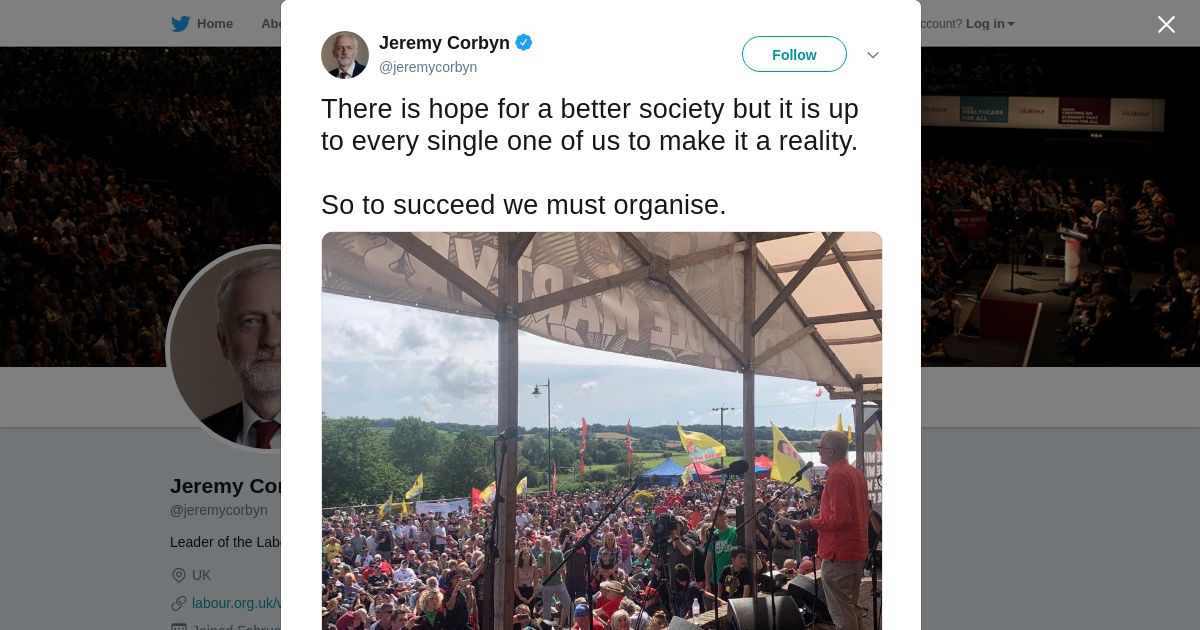Follow Jeremy Corbyn
Image resolution: width=1200 pixels, height=630 pixels.
794,54
